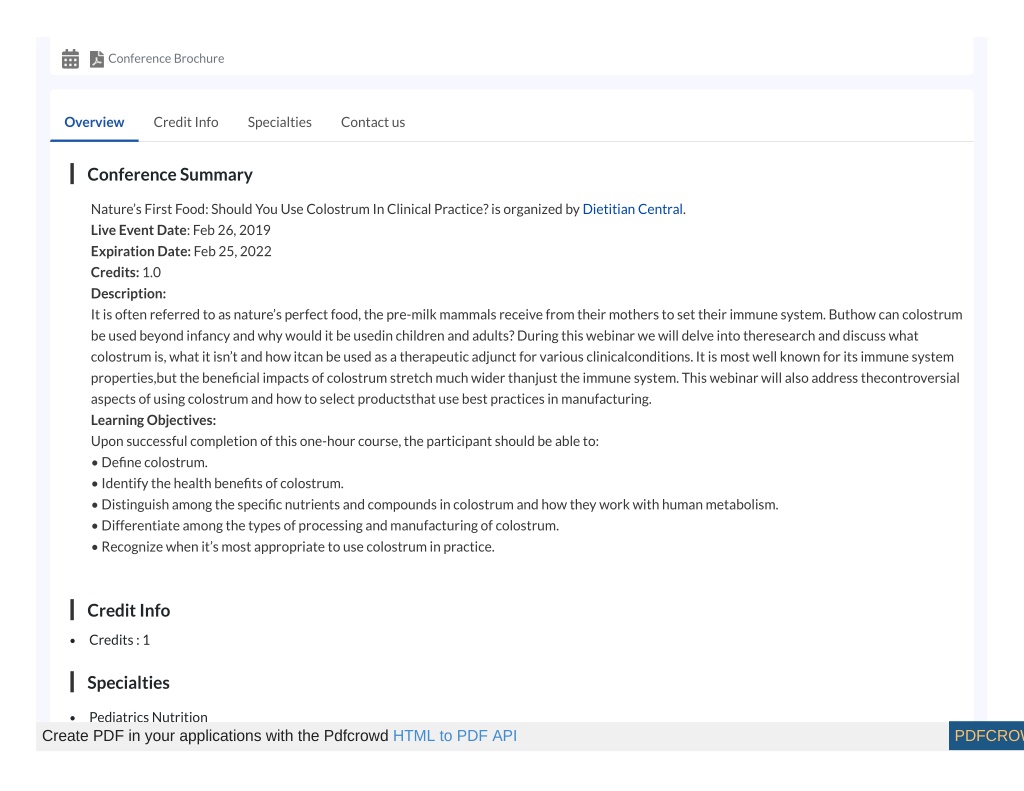Viewport: 1024px width, 791px height.
Task: Click the Specialties section heading
Action: pos(128,683)
